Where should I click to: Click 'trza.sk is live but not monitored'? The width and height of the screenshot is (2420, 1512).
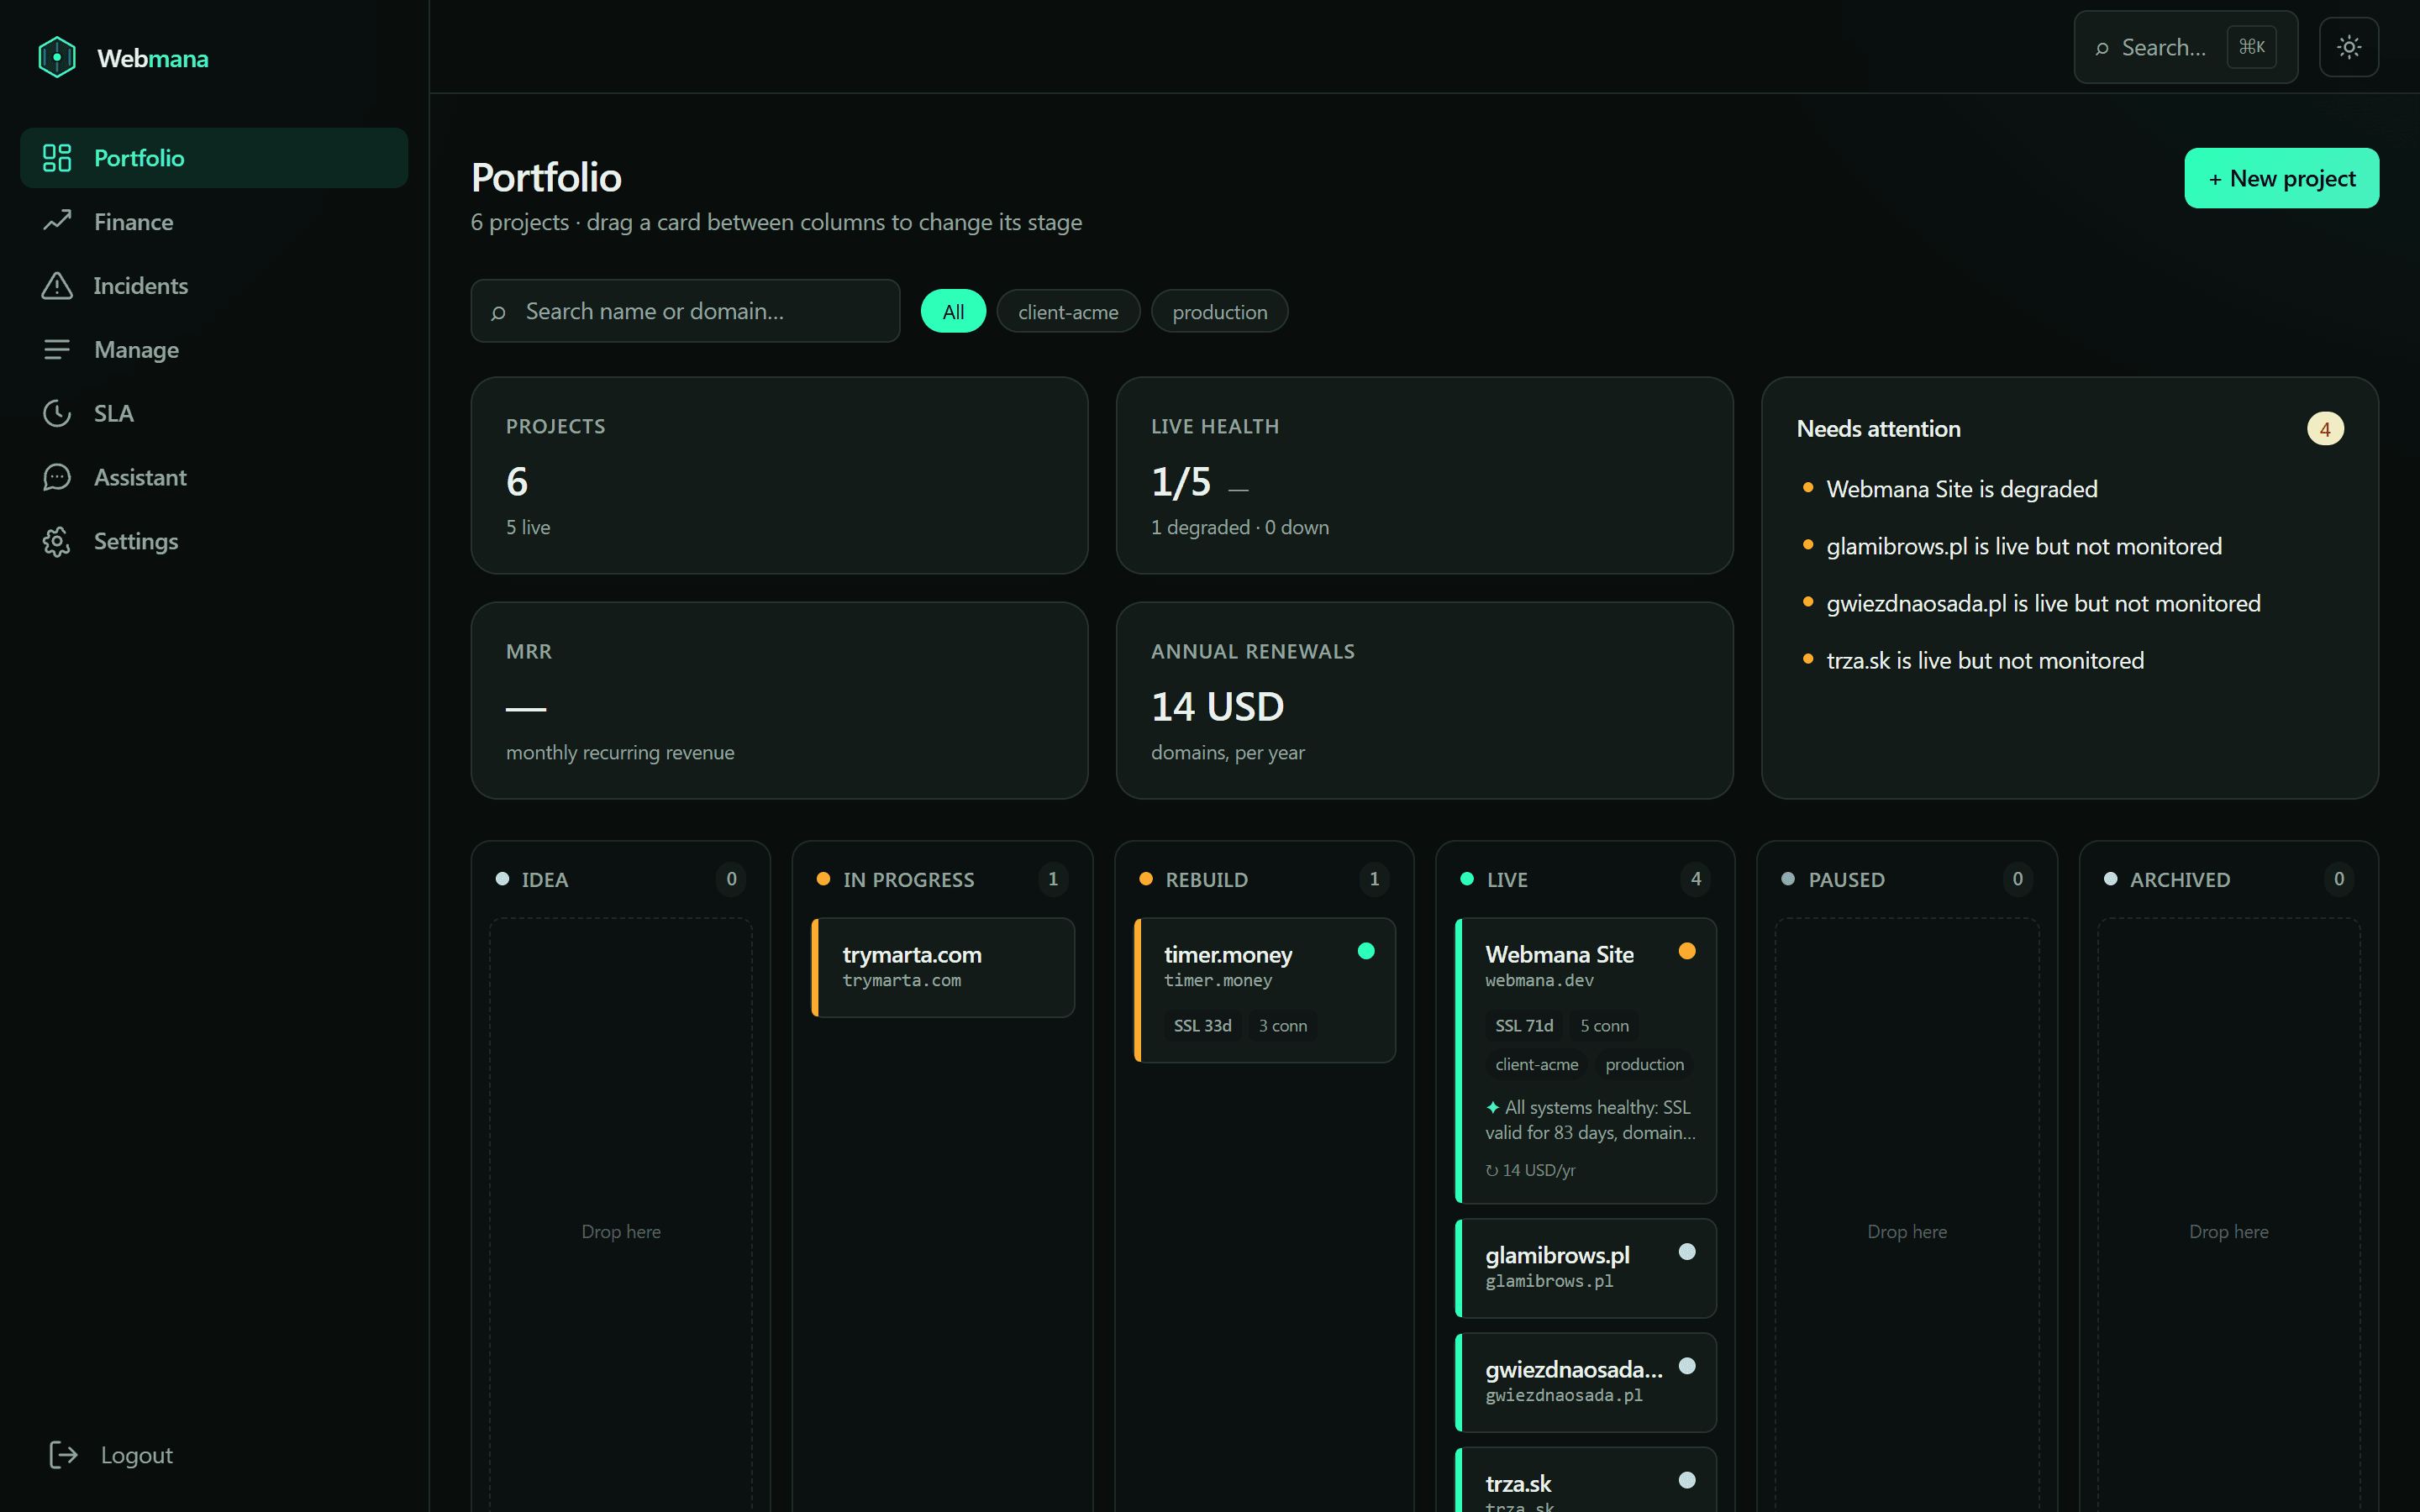click(1985, 660)
